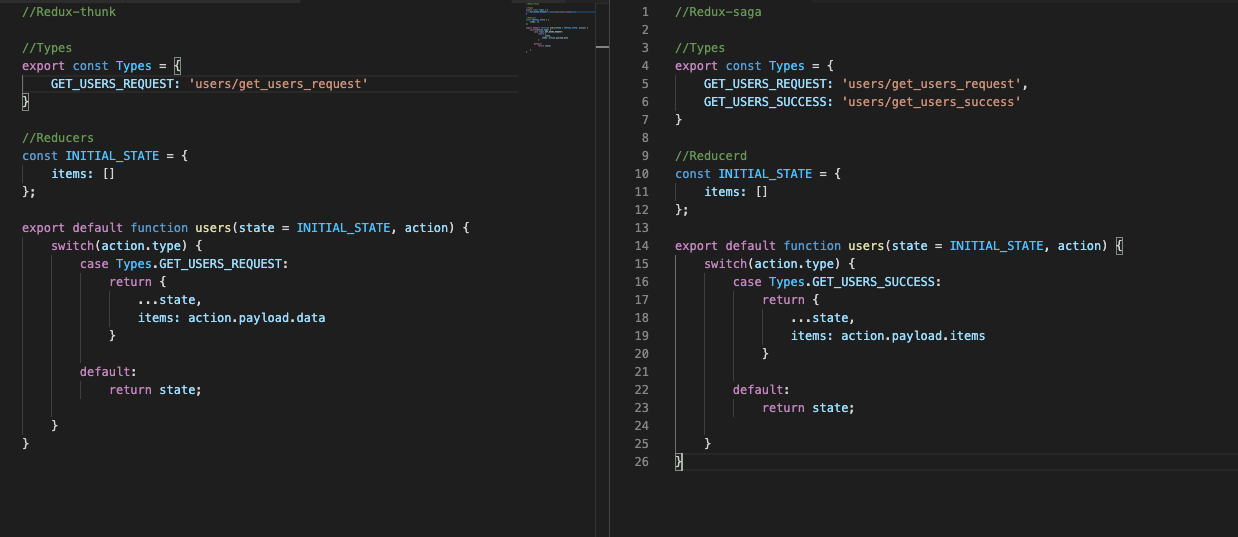Click ...state, spread on saga line 18
Screen dimensions: 1238x537
point(823,318)
